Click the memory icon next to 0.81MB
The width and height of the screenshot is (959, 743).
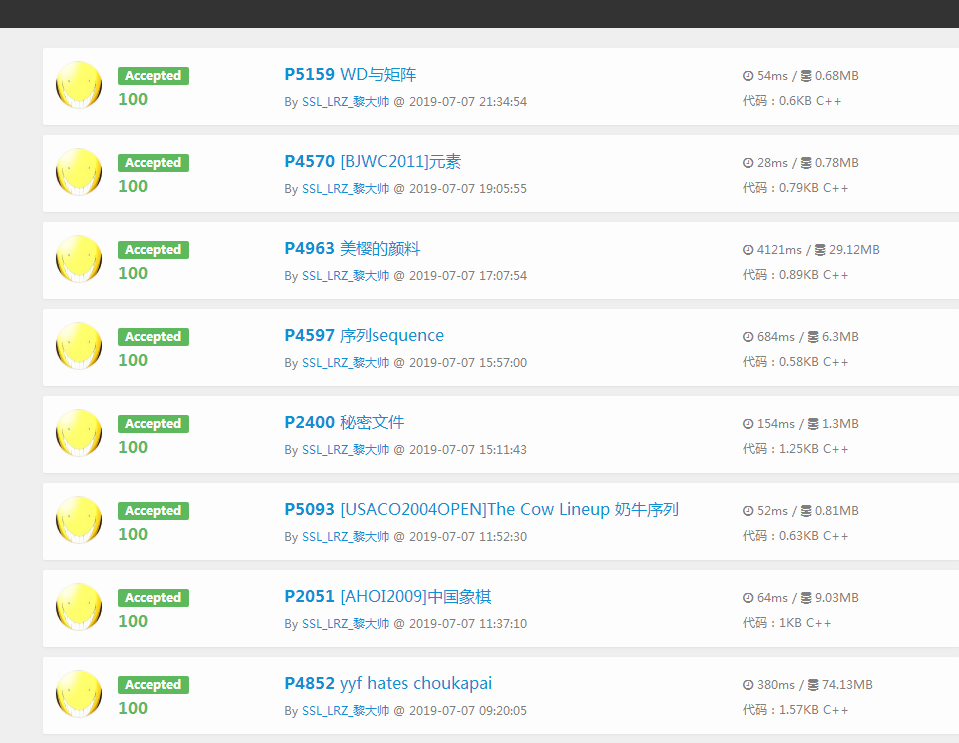coord(807,511)
